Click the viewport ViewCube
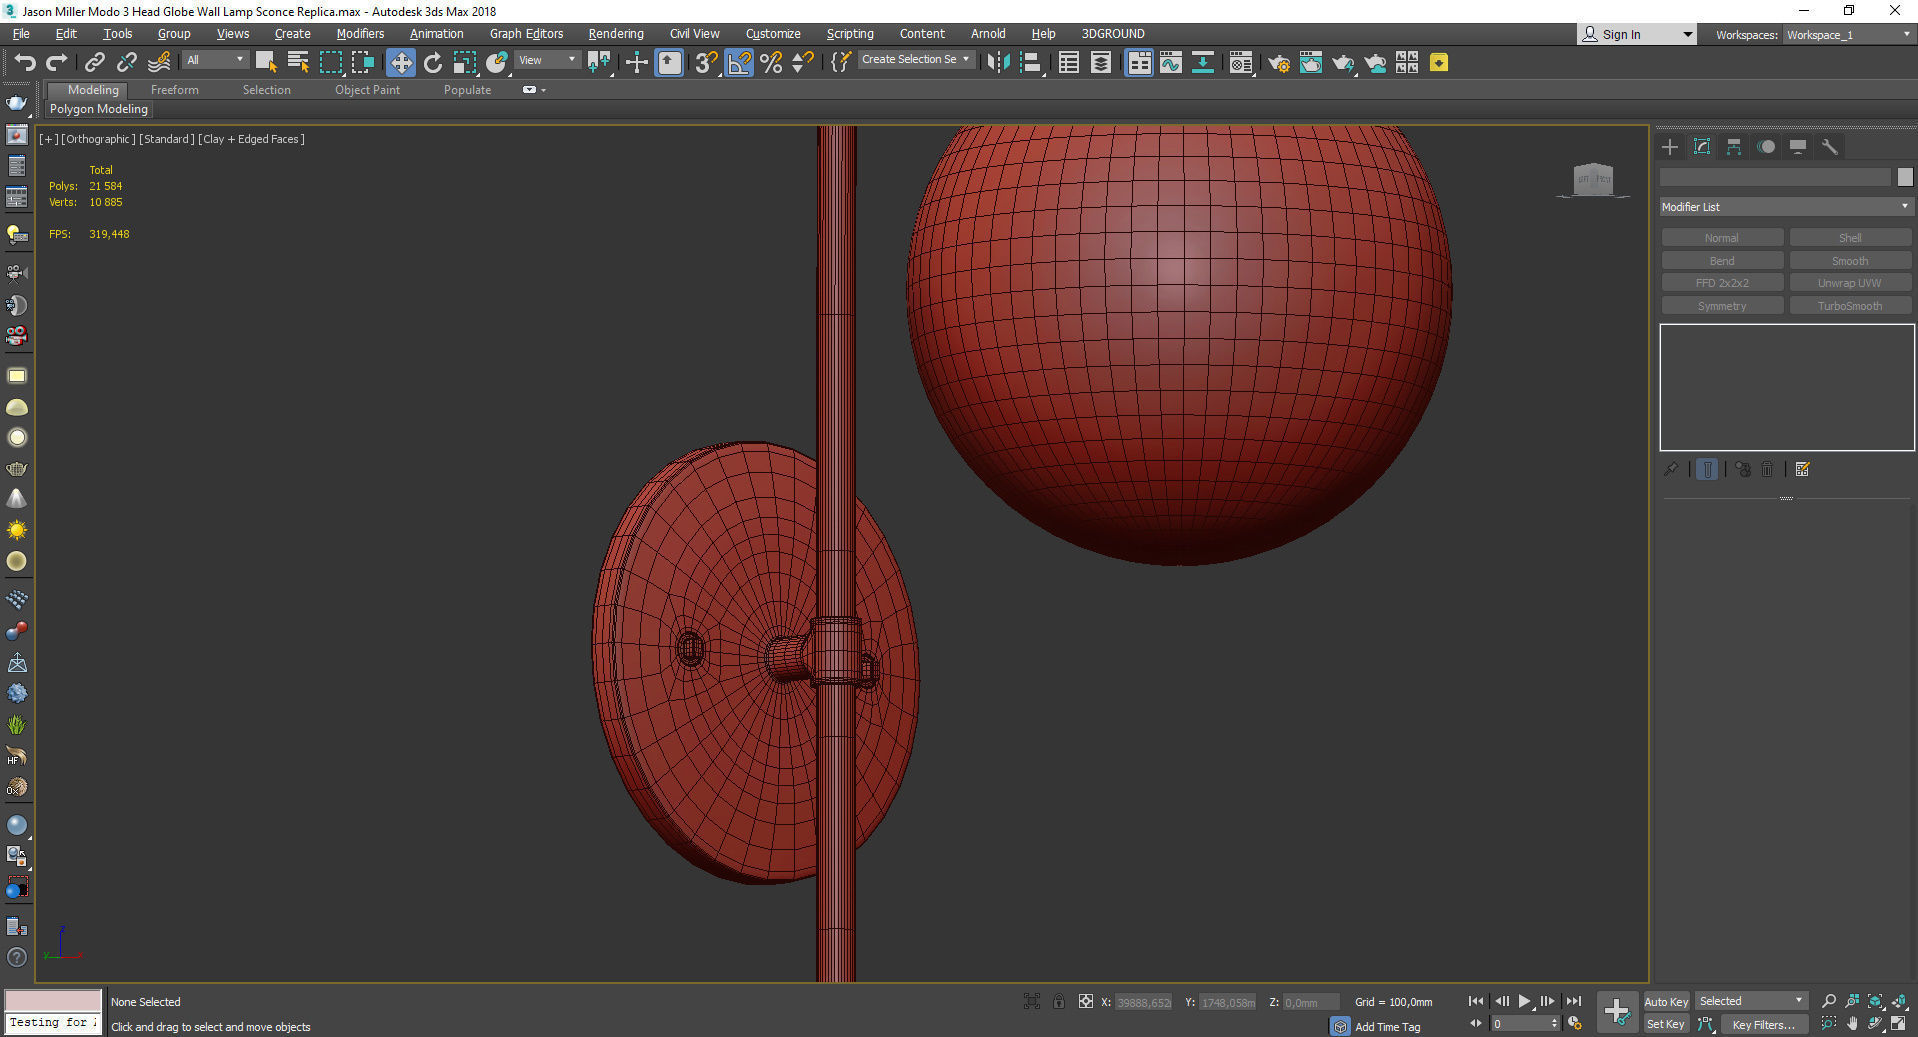Image resolution: width=1918 pixels, height=1037 pixels. click(x=1593, y=180)
